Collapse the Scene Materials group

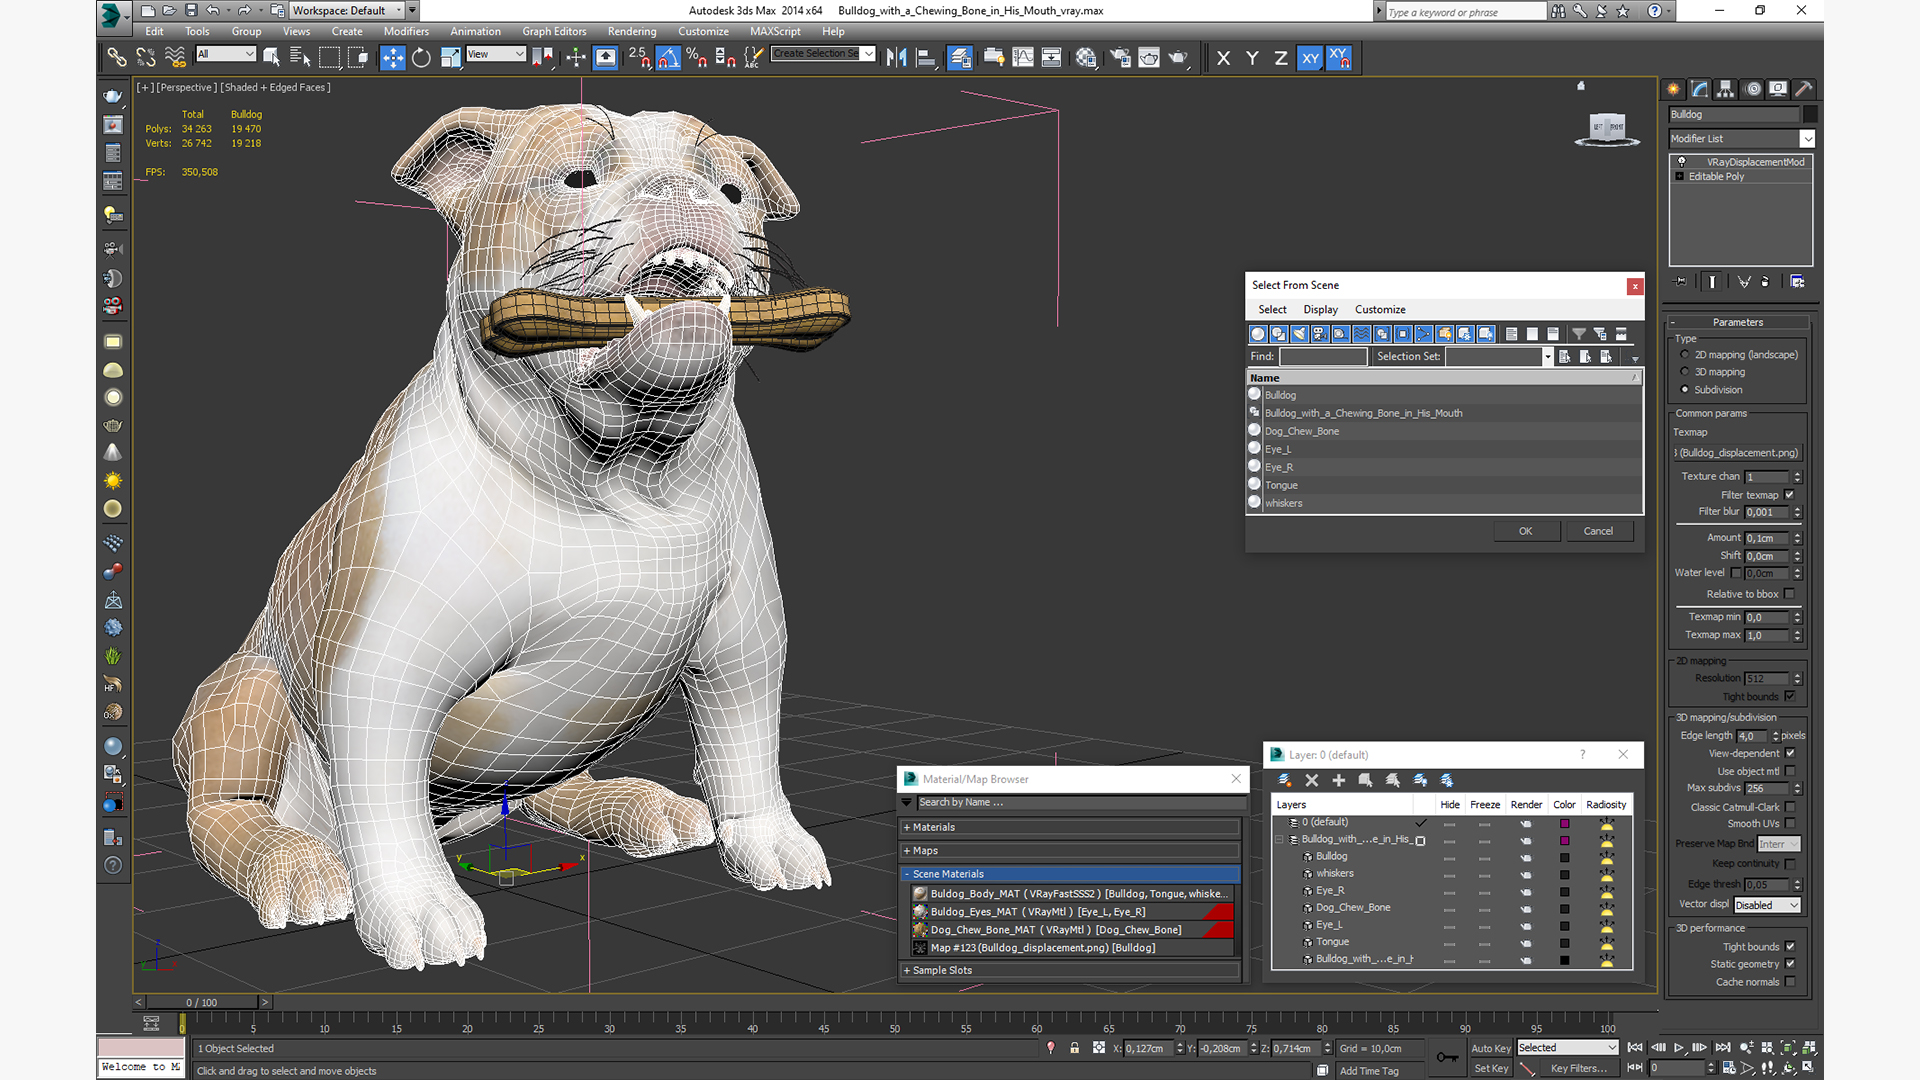click(x=1071, y=874)
